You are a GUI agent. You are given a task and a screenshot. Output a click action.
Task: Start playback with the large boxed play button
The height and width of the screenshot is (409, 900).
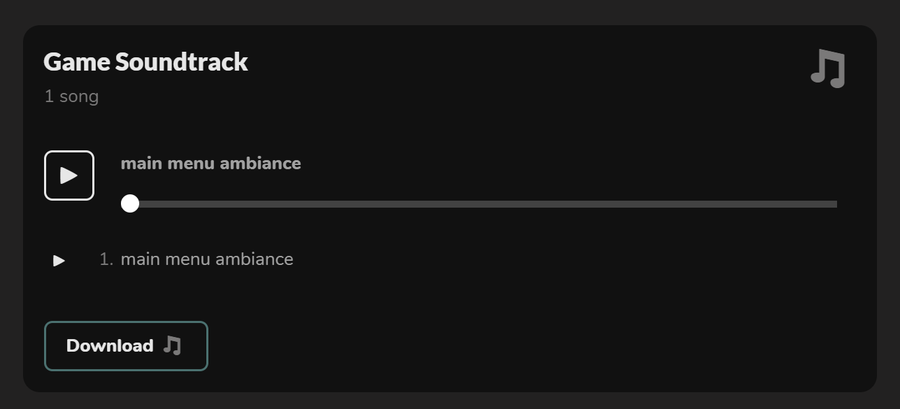pyautogui.click(x=69, y=176)
